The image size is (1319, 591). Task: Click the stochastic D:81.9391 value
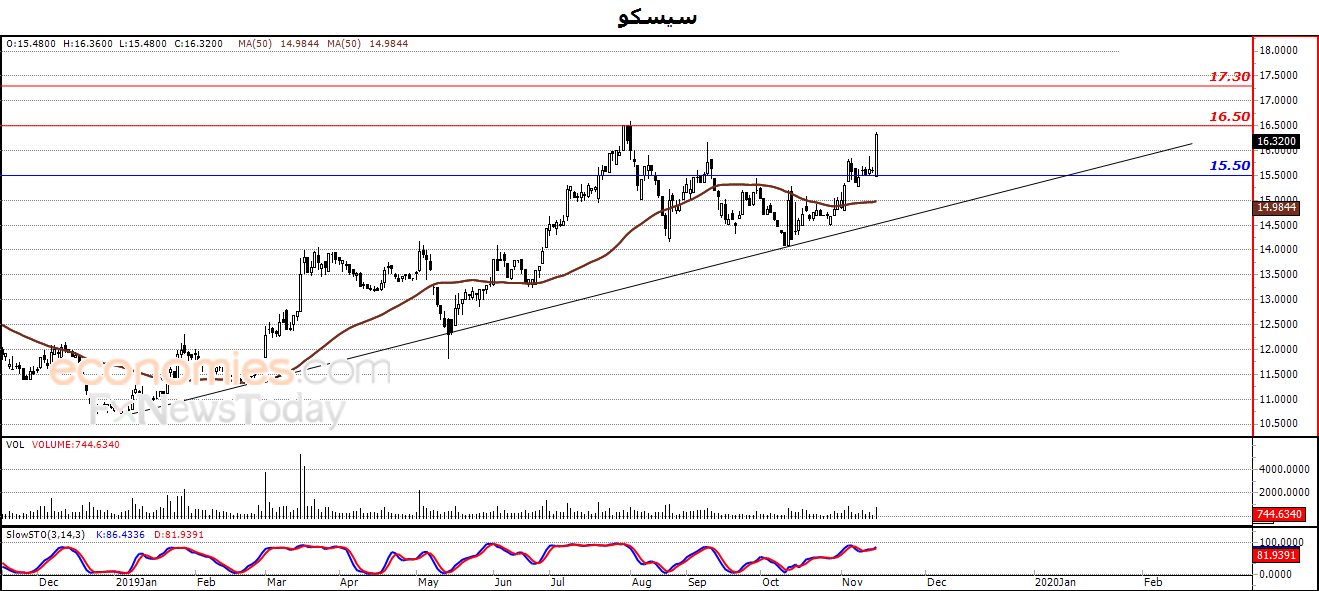point(179,535)
